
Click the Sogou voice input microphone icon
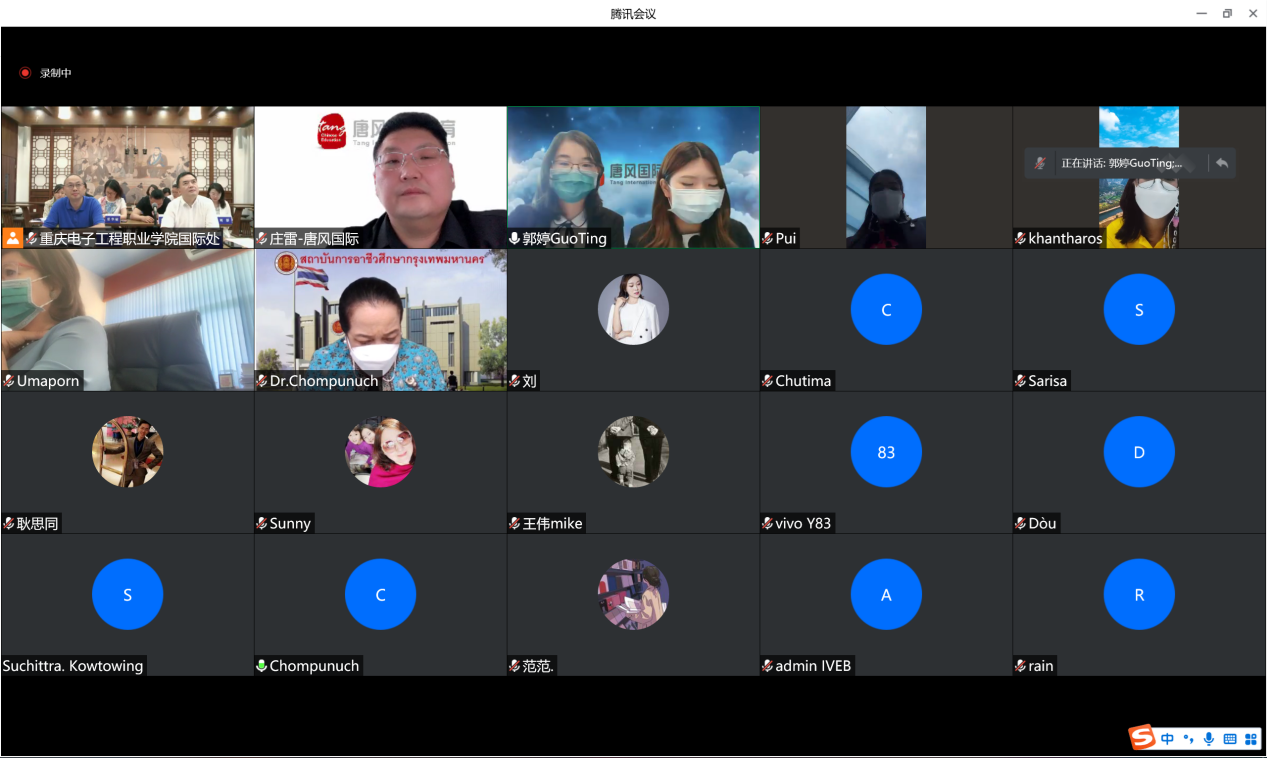click(1209, 739)
